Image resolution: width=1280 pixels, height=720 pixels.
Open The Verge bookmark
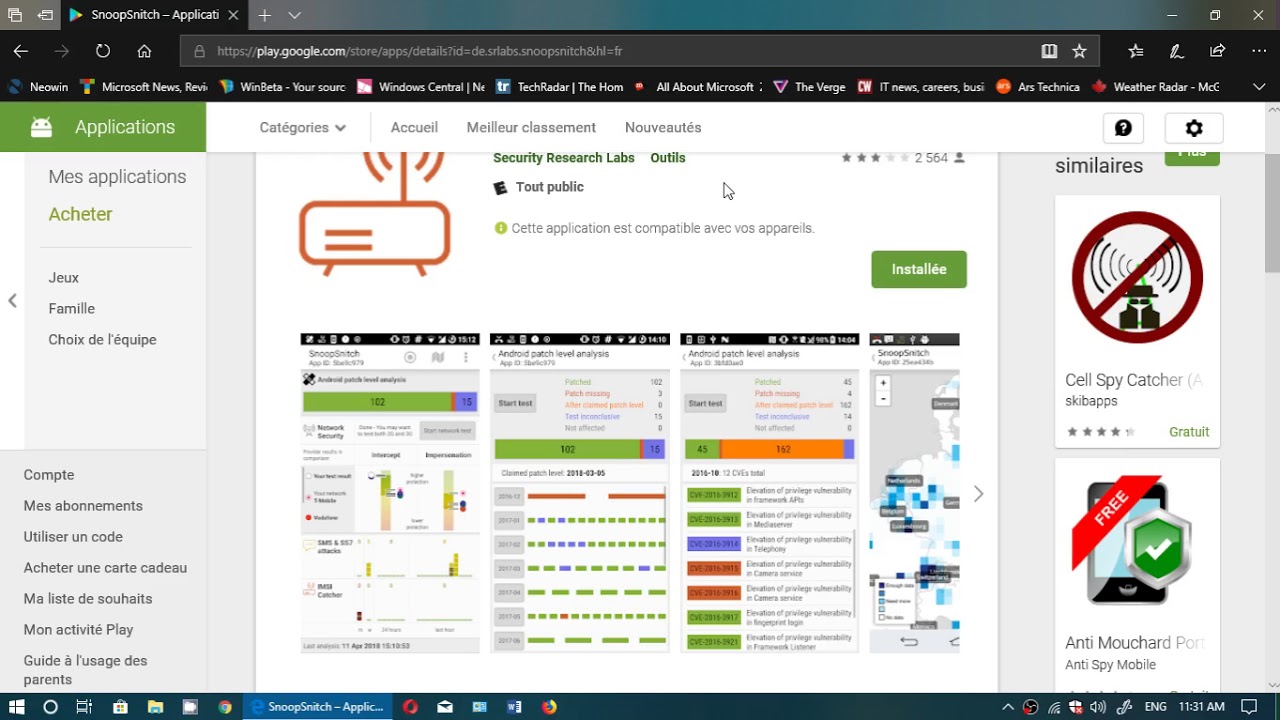point(809,87)
